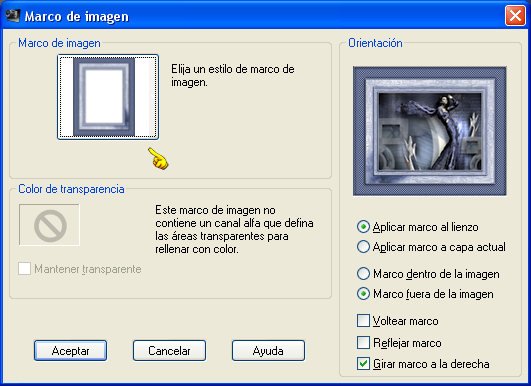
Task: Click the Elija un estilo de marco text
Action: click(233, 76)
